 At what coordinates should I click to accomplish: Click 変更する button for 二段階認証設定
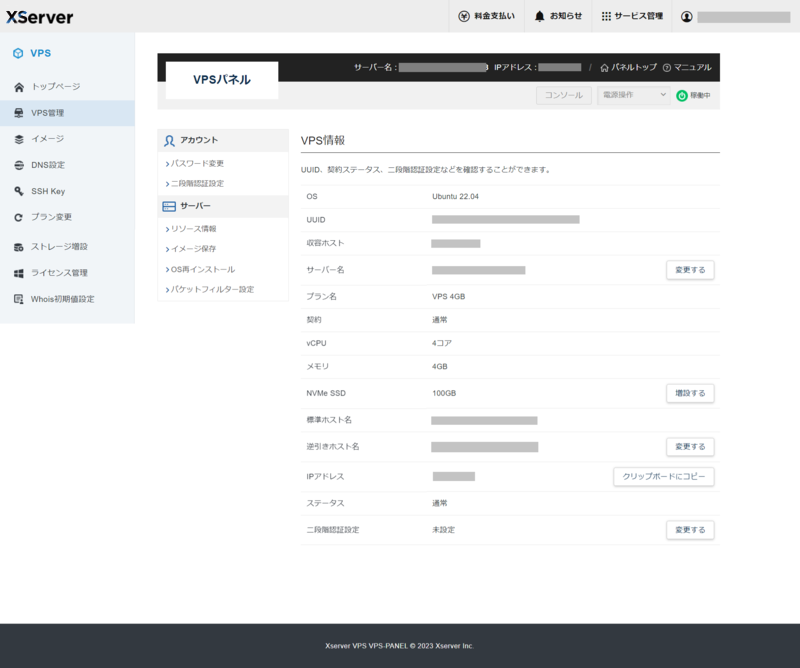[690, 530]
